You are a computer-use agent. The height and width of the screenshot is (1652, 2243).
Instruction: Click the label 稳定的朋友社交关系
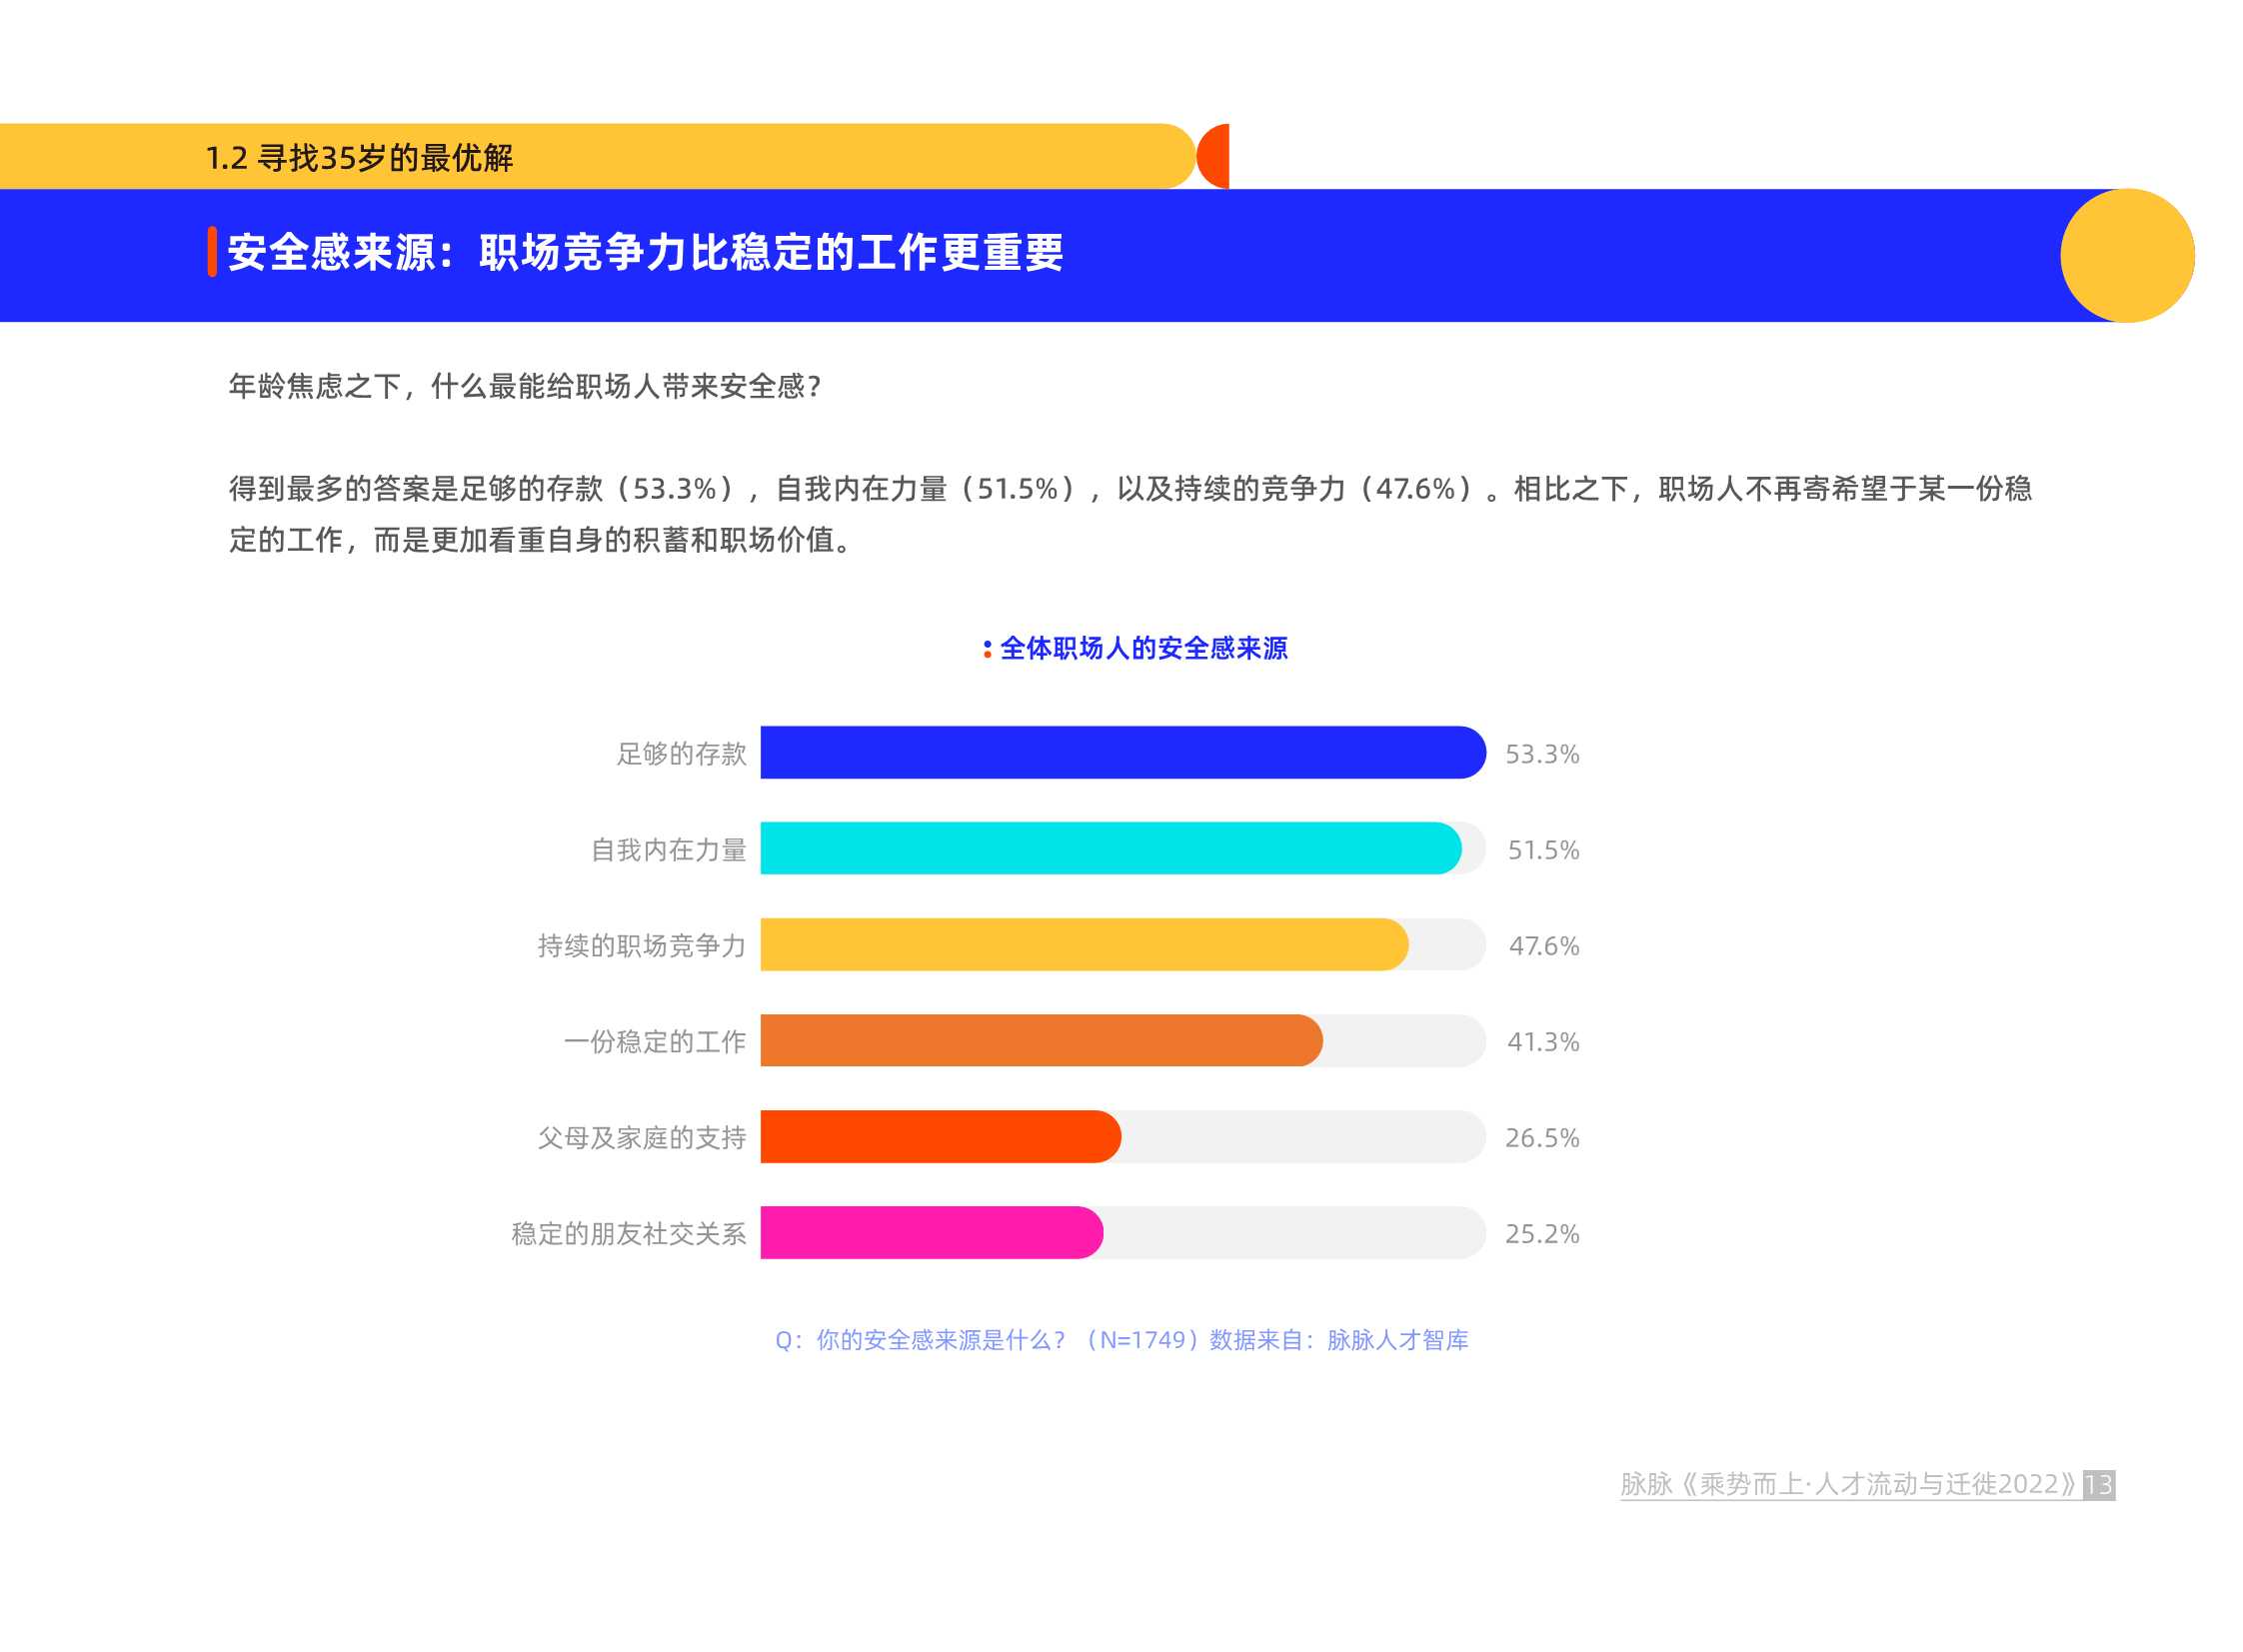pos(629,1233)
